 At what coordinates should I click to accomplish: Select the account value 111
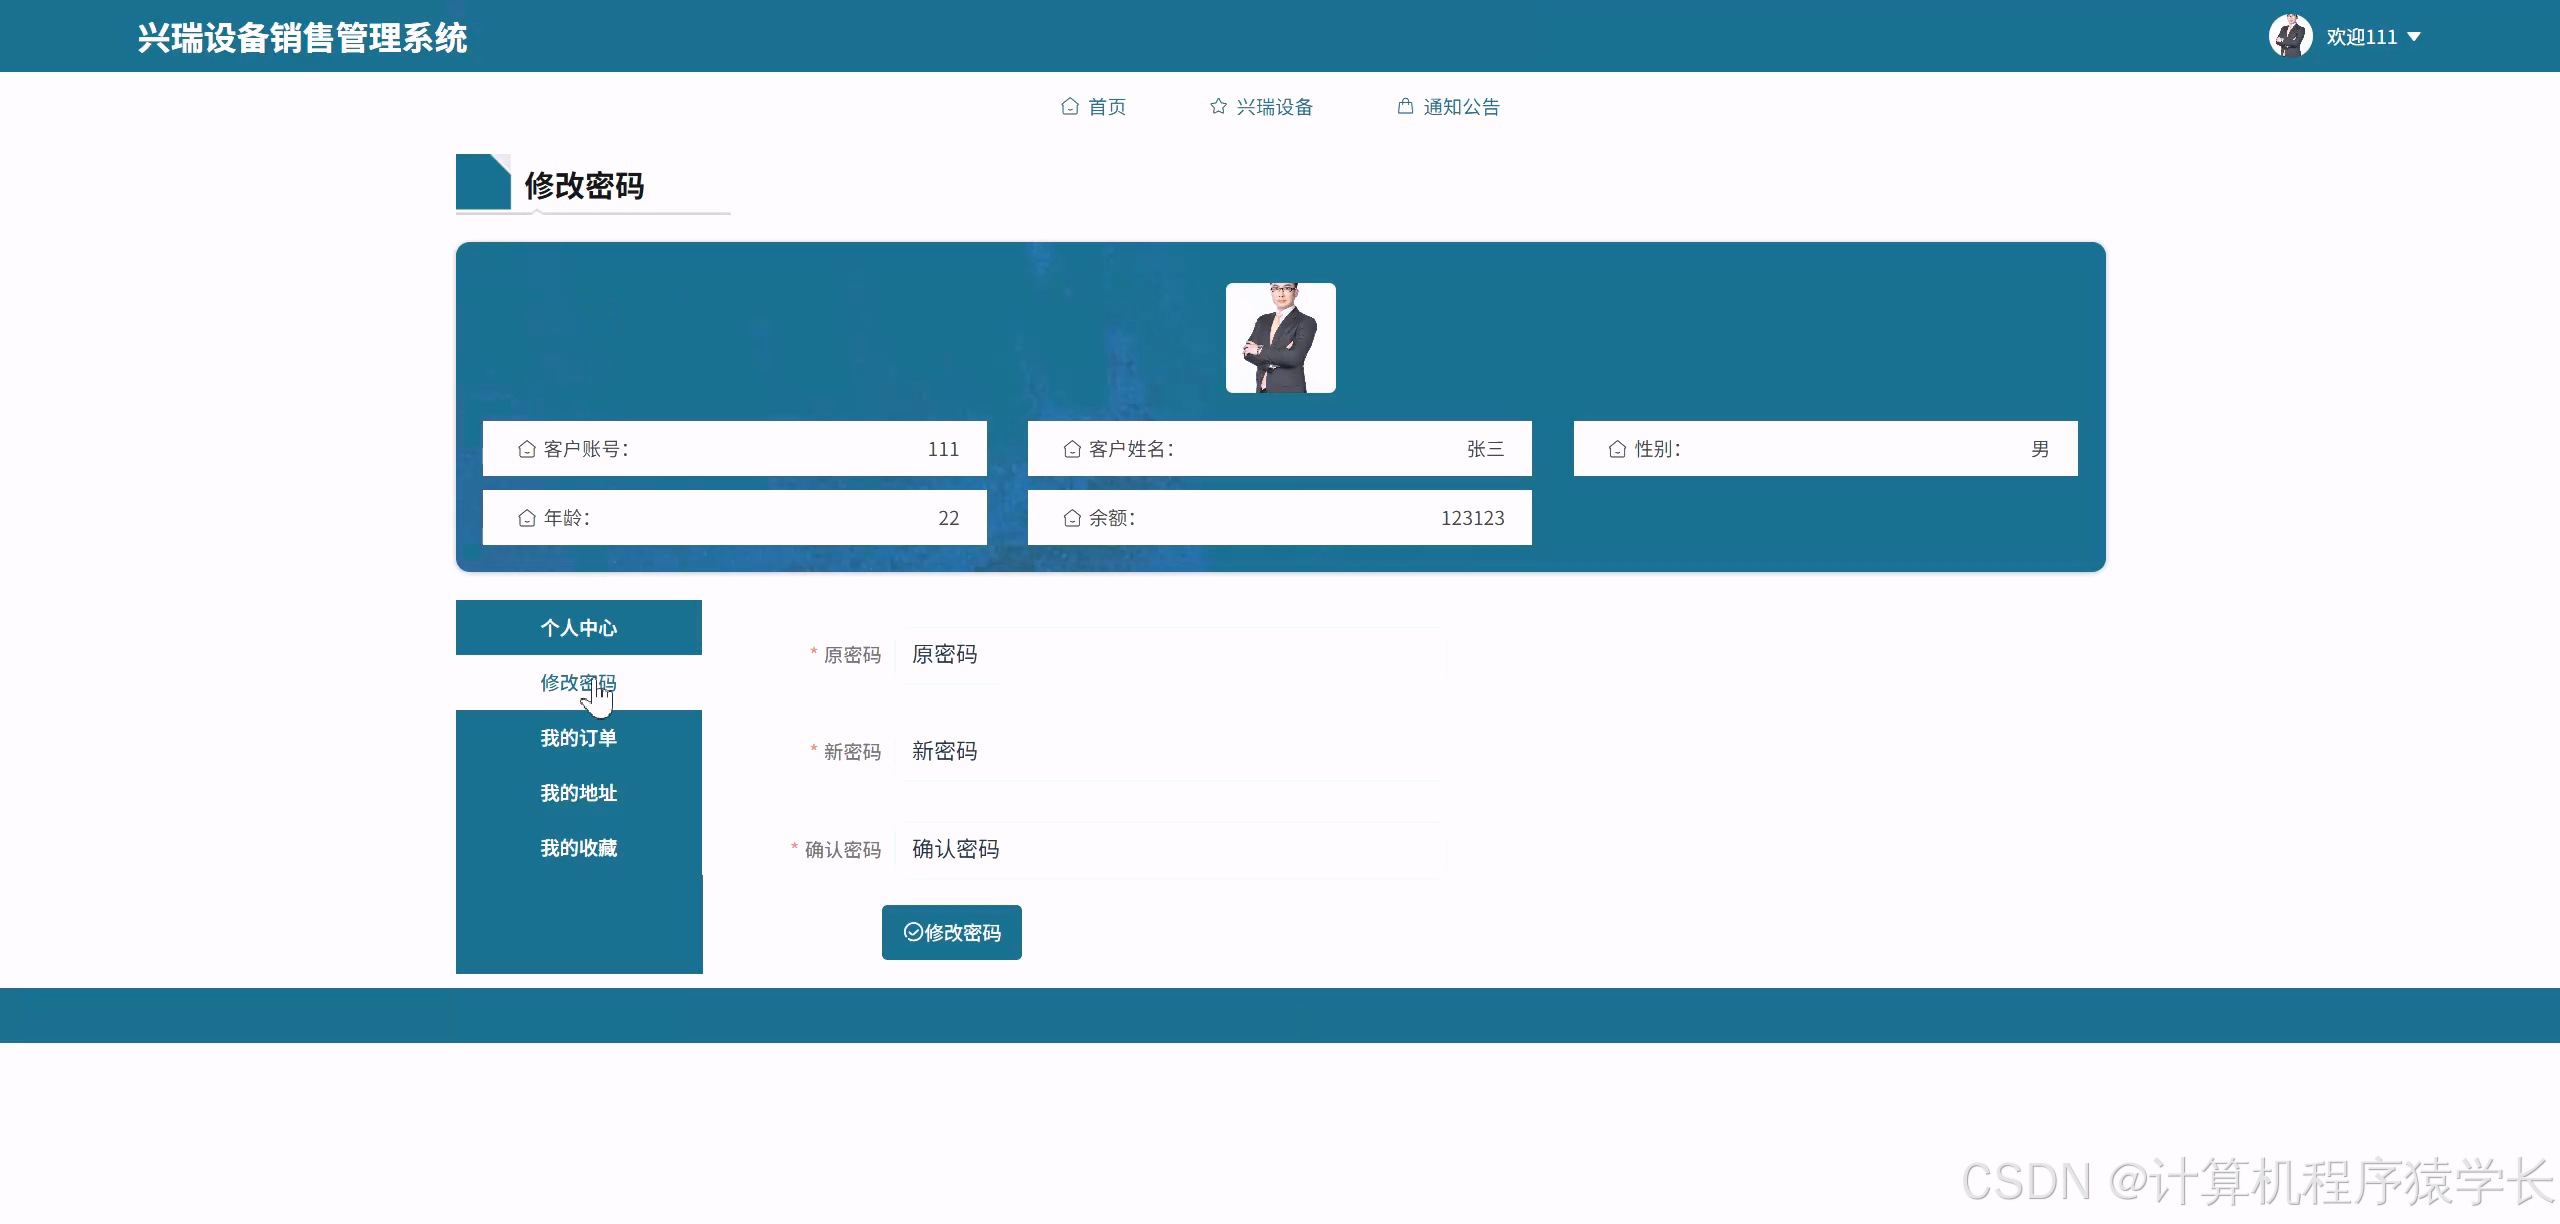pos(943,449)
